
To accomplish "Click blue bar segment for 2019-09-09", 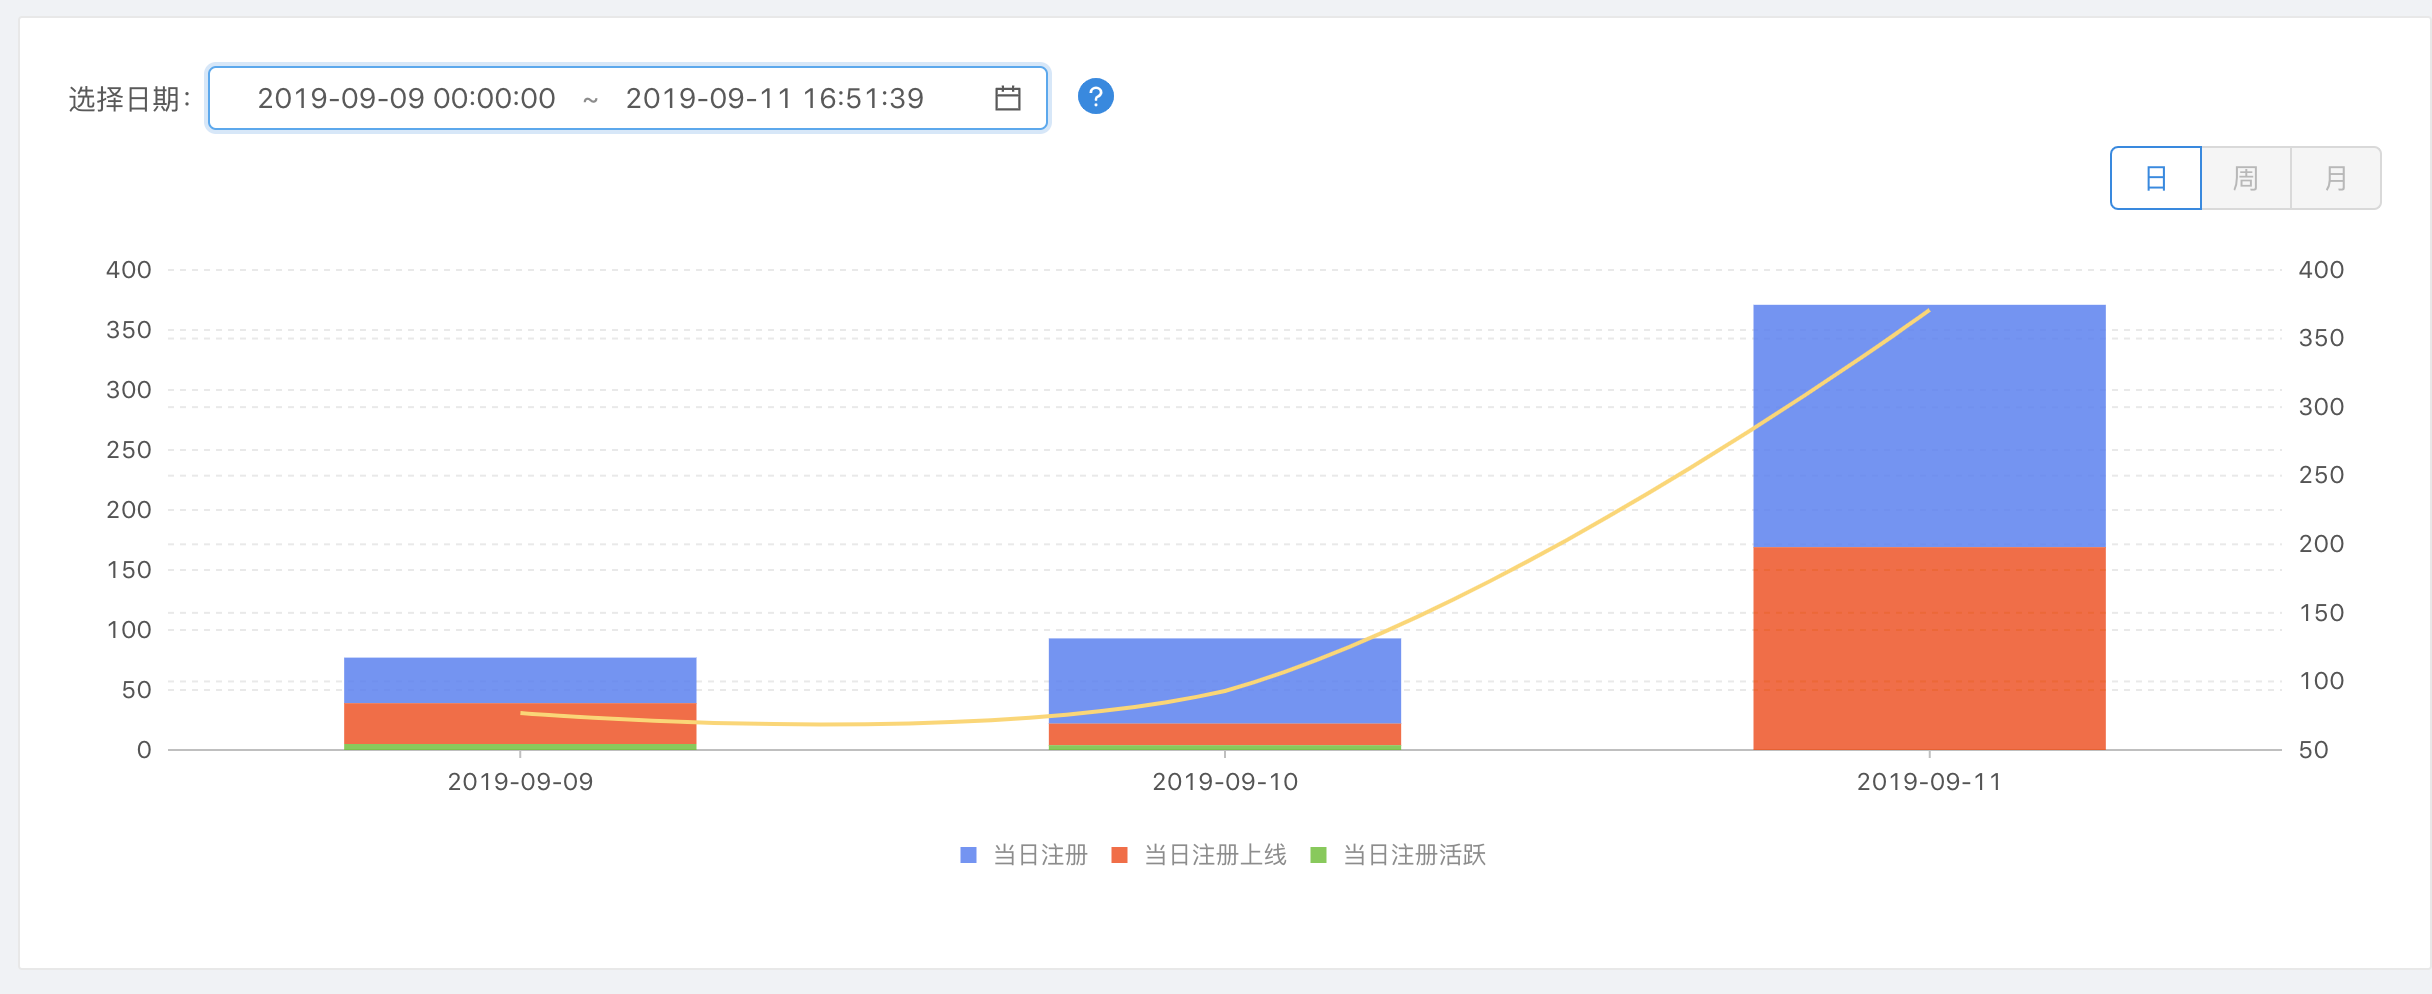I will coord(520,680).
